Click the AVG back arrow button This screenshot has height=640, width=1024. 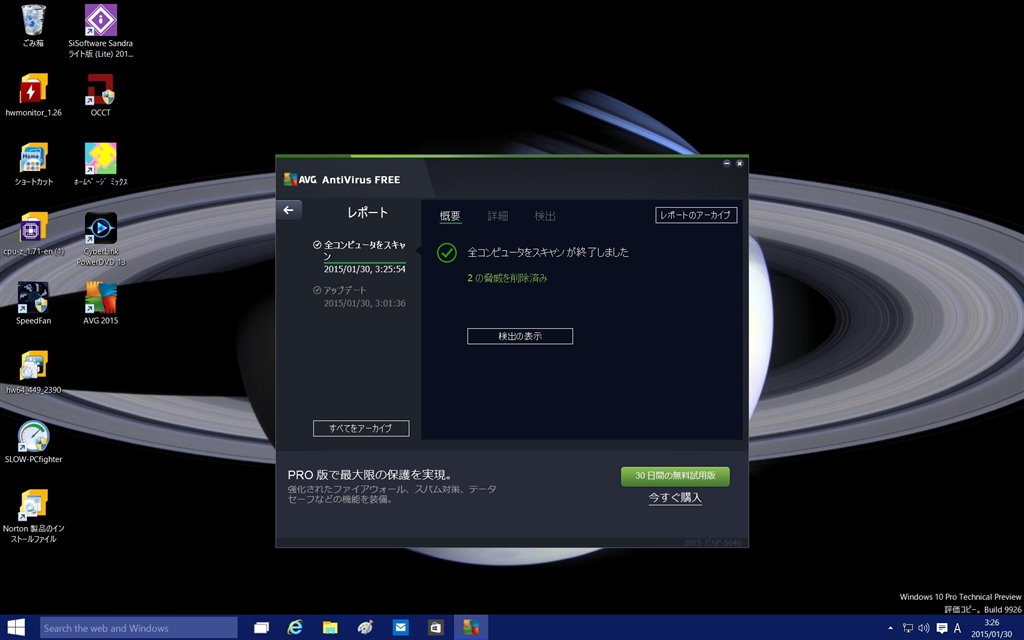tap(289, 210)
